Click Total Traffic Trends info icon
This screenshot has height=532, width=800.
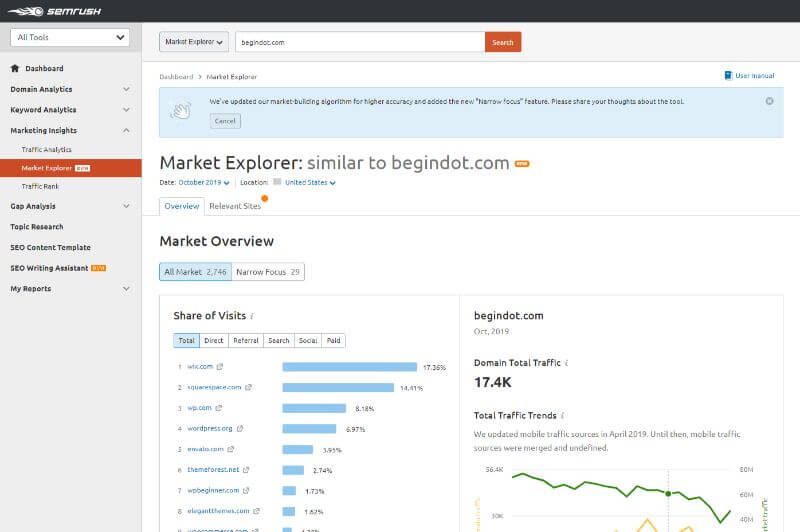[562, 416]
